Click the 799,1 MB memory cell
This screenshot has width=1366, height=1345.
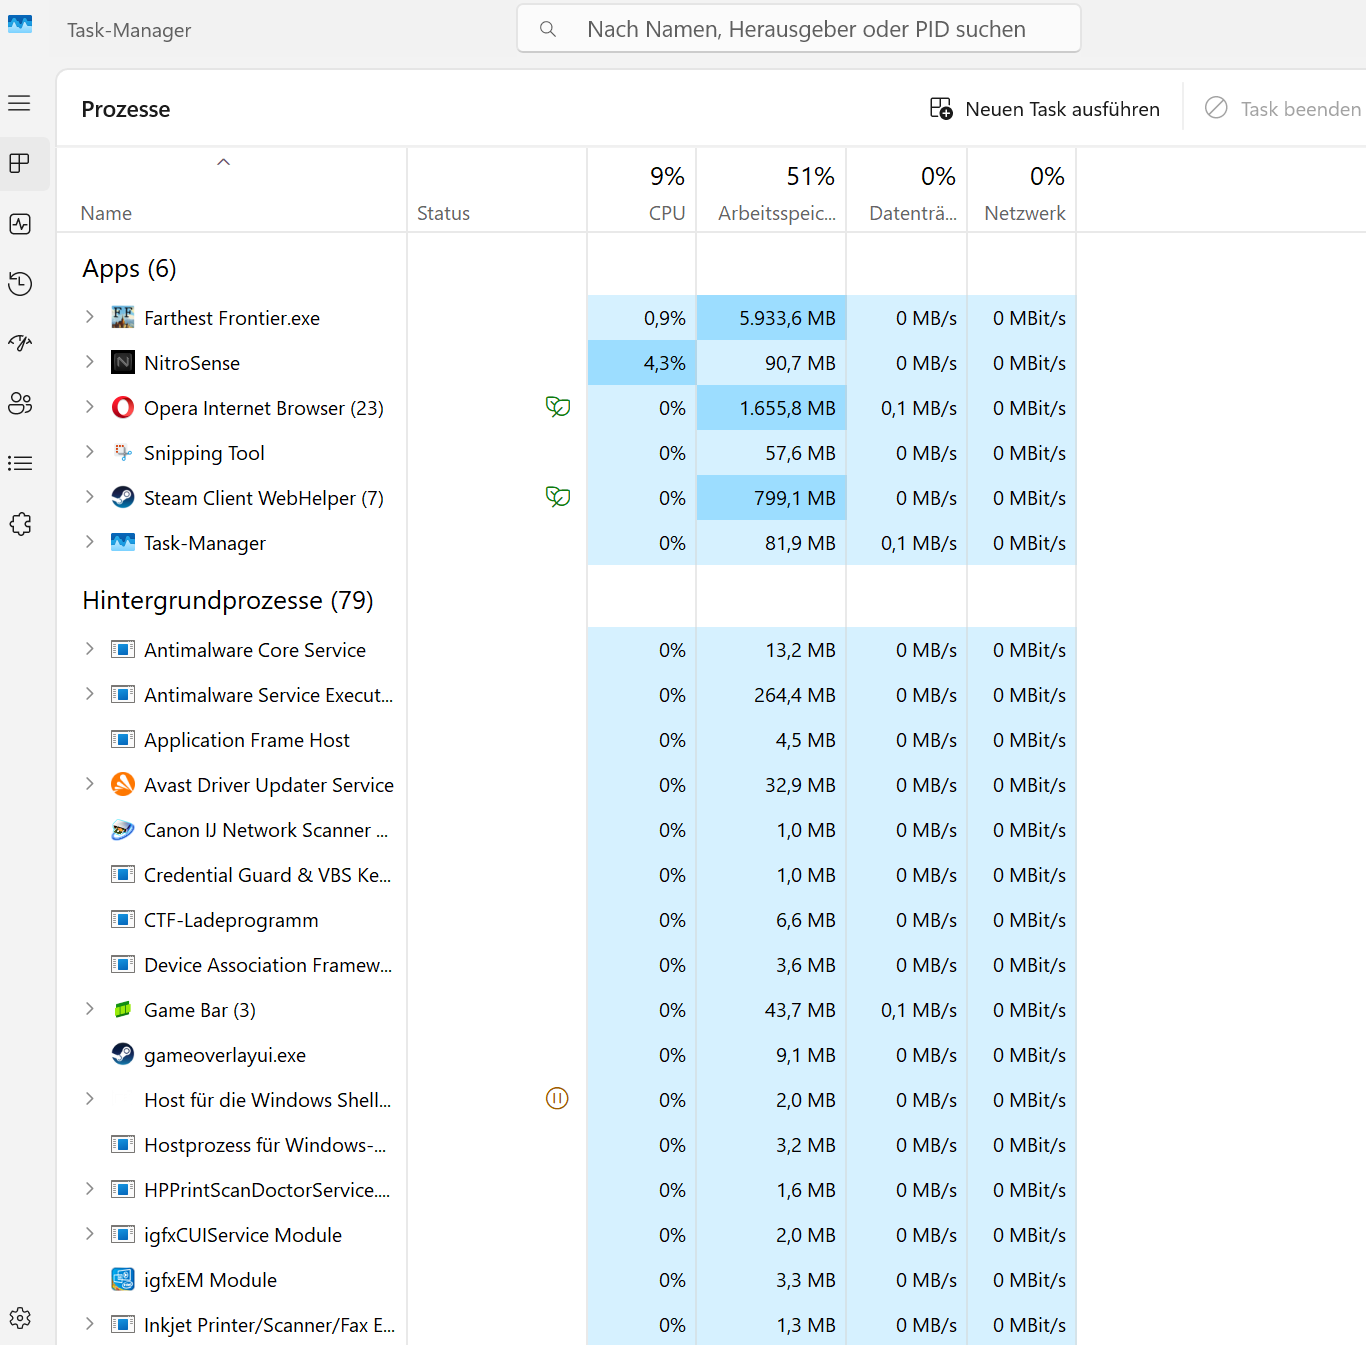click(772, 497)
